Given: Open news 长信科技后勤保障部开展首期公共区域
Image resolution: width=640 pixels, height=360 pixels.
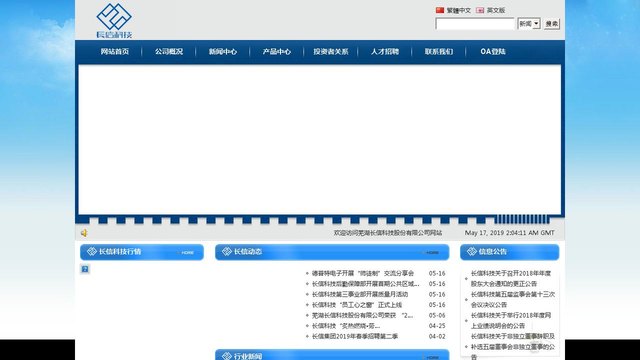Looking at the screenshot, I should click(365, 284).
